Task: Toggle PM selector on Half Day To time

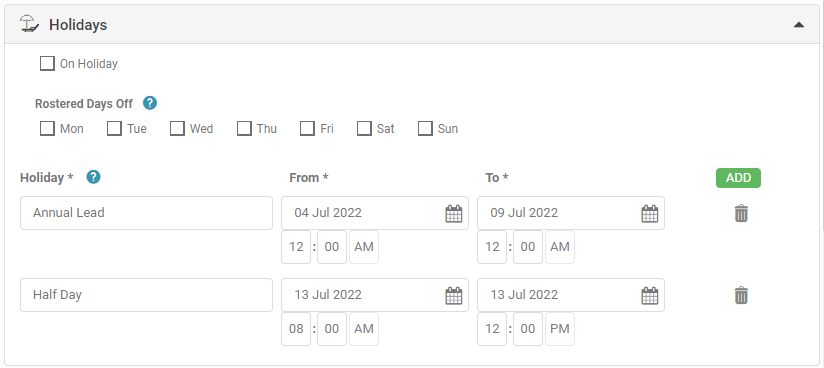Action: coord(560,329)
